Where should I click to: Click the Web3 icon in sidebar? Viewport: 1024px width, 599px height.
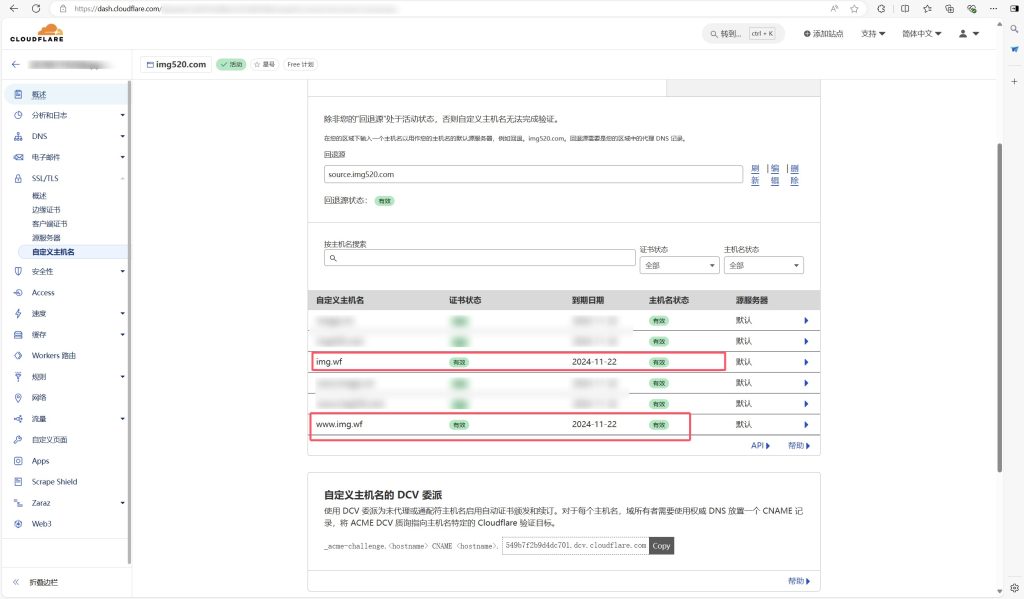(18, 524)
